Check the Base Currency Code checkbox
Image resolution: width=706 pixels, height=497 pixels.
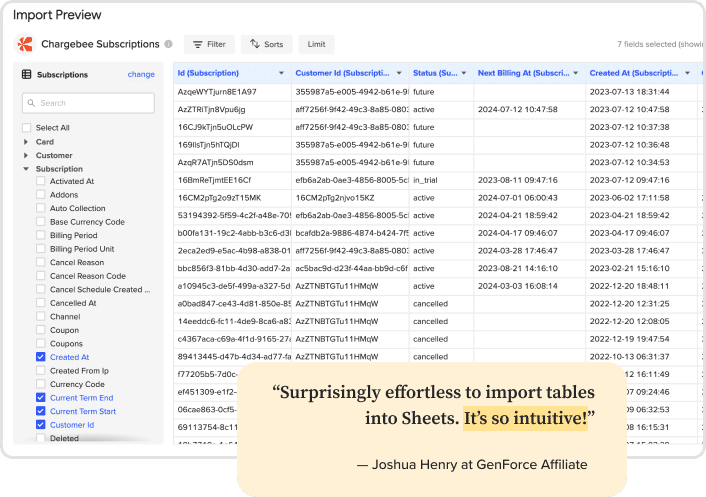[41, 221]
